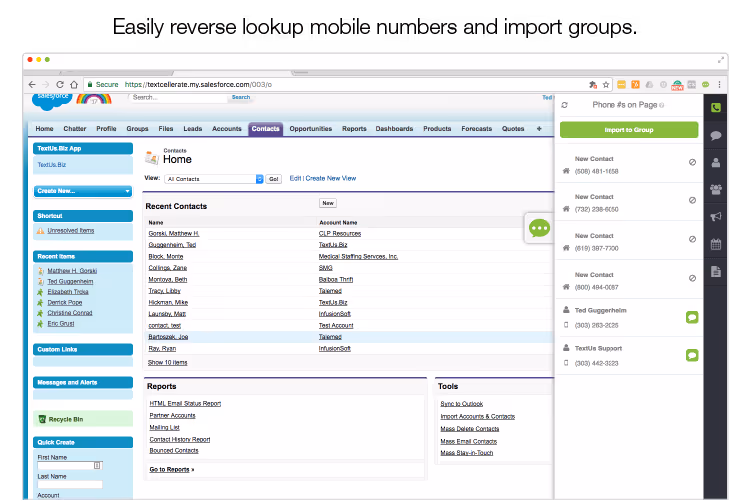Open the Accounts tab

(x=227, y=129)
